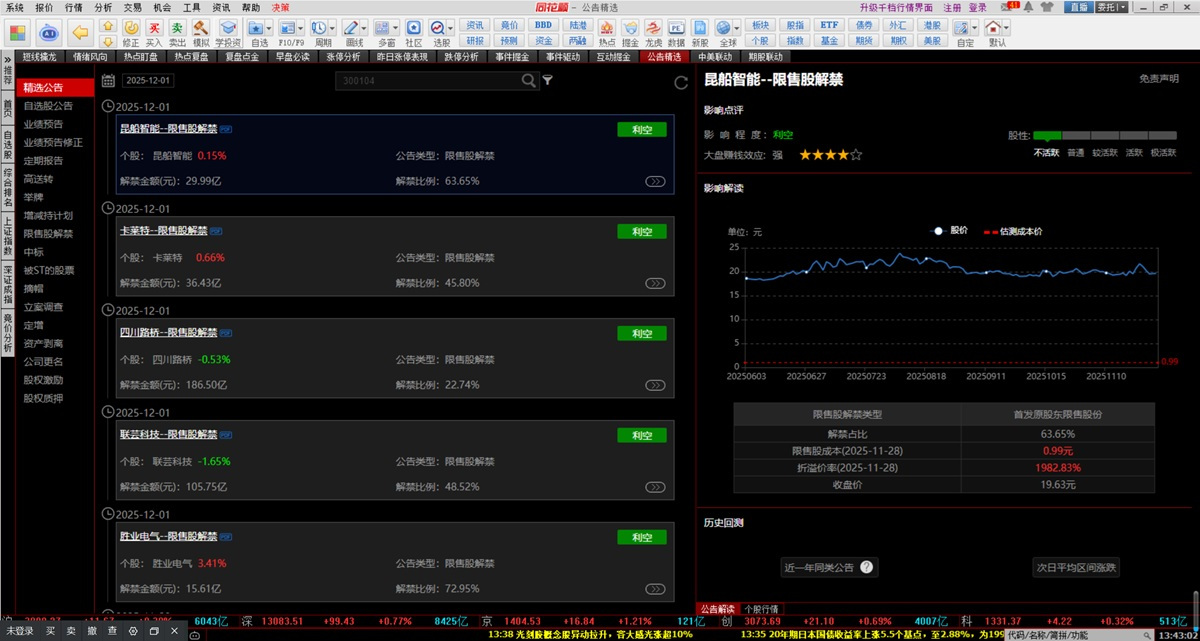Open the 卡莱特--限售股解禁 announcement link
Viewport: 1200px width, 641px height.
168,231
